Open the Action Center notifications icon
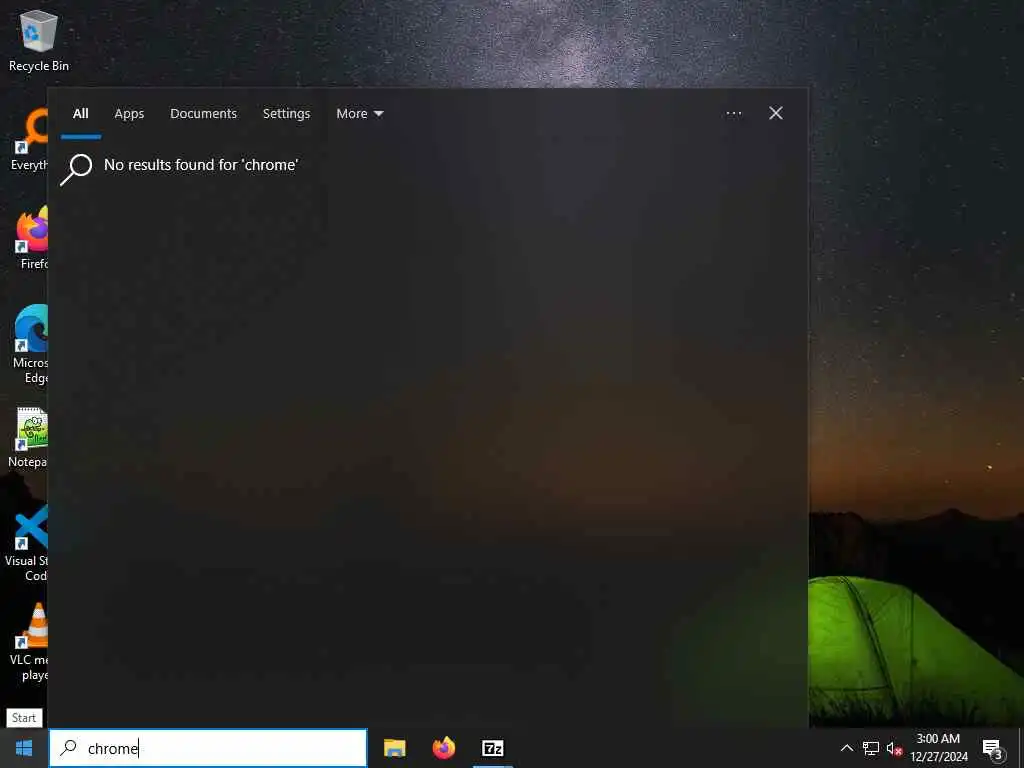This screenshot has width=1024, height=768. [993, 749]
